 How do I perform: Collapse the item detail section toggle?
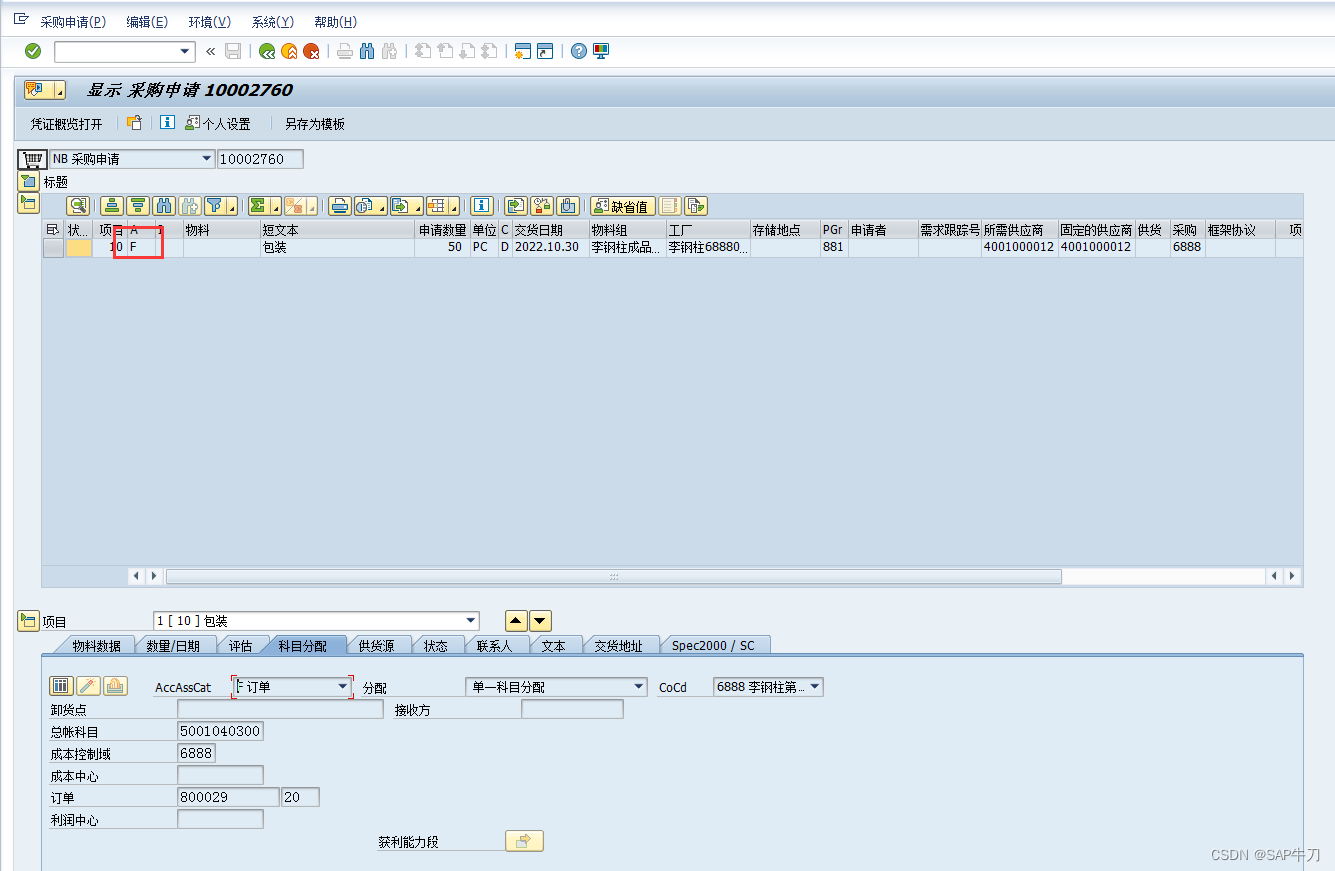tap(28, 621)
